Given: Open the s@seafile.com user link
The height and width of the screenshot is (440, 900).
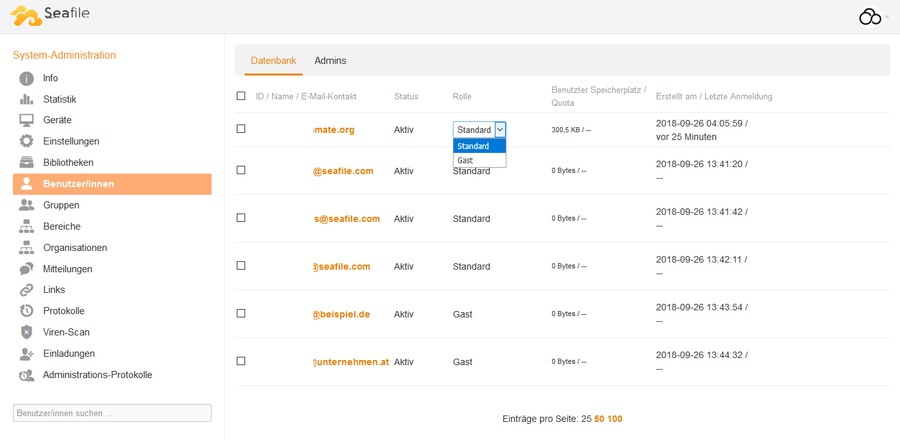Looking at the screenshot, I should point(347,219).
